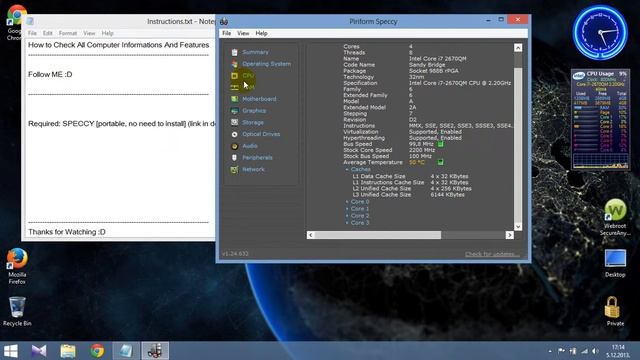Click the vertical scrollbar down arrow
640x360 pixels.
(518, 227)
